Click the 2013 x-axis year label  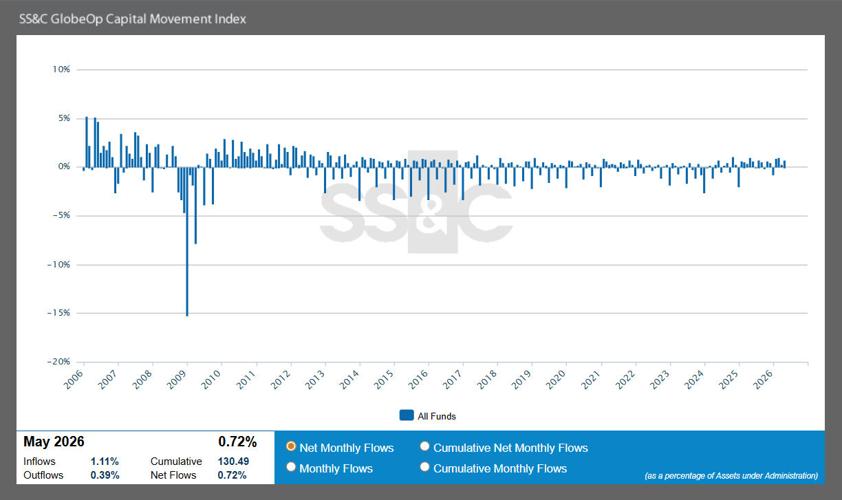(315, 379)
